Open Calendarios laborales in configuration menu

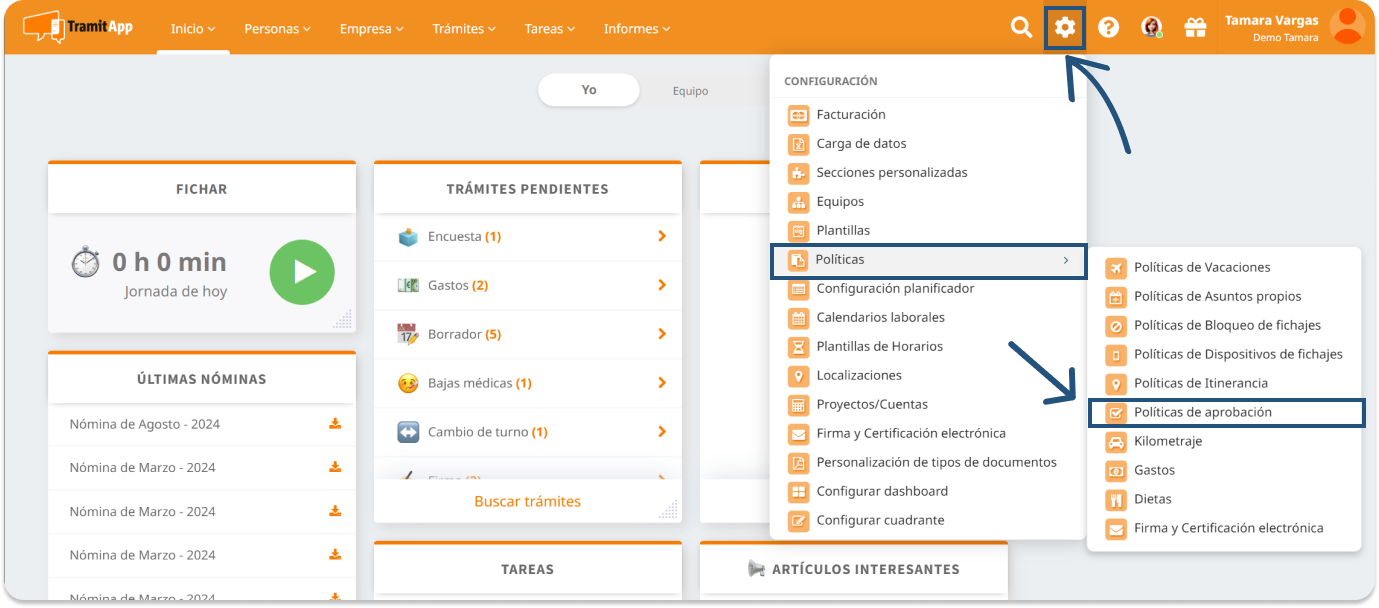(x=880, y=318)
